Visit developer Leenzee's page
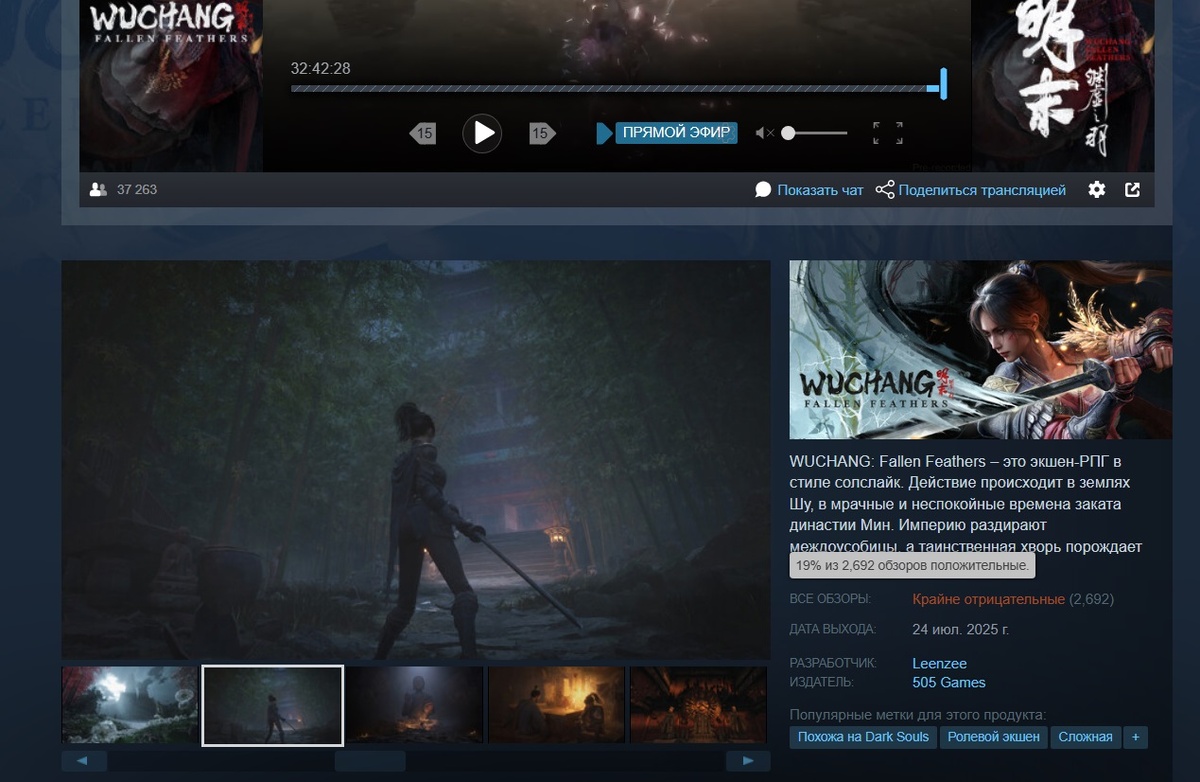The height and width of the screenshot is (782, 1200). tap(938, 663)
